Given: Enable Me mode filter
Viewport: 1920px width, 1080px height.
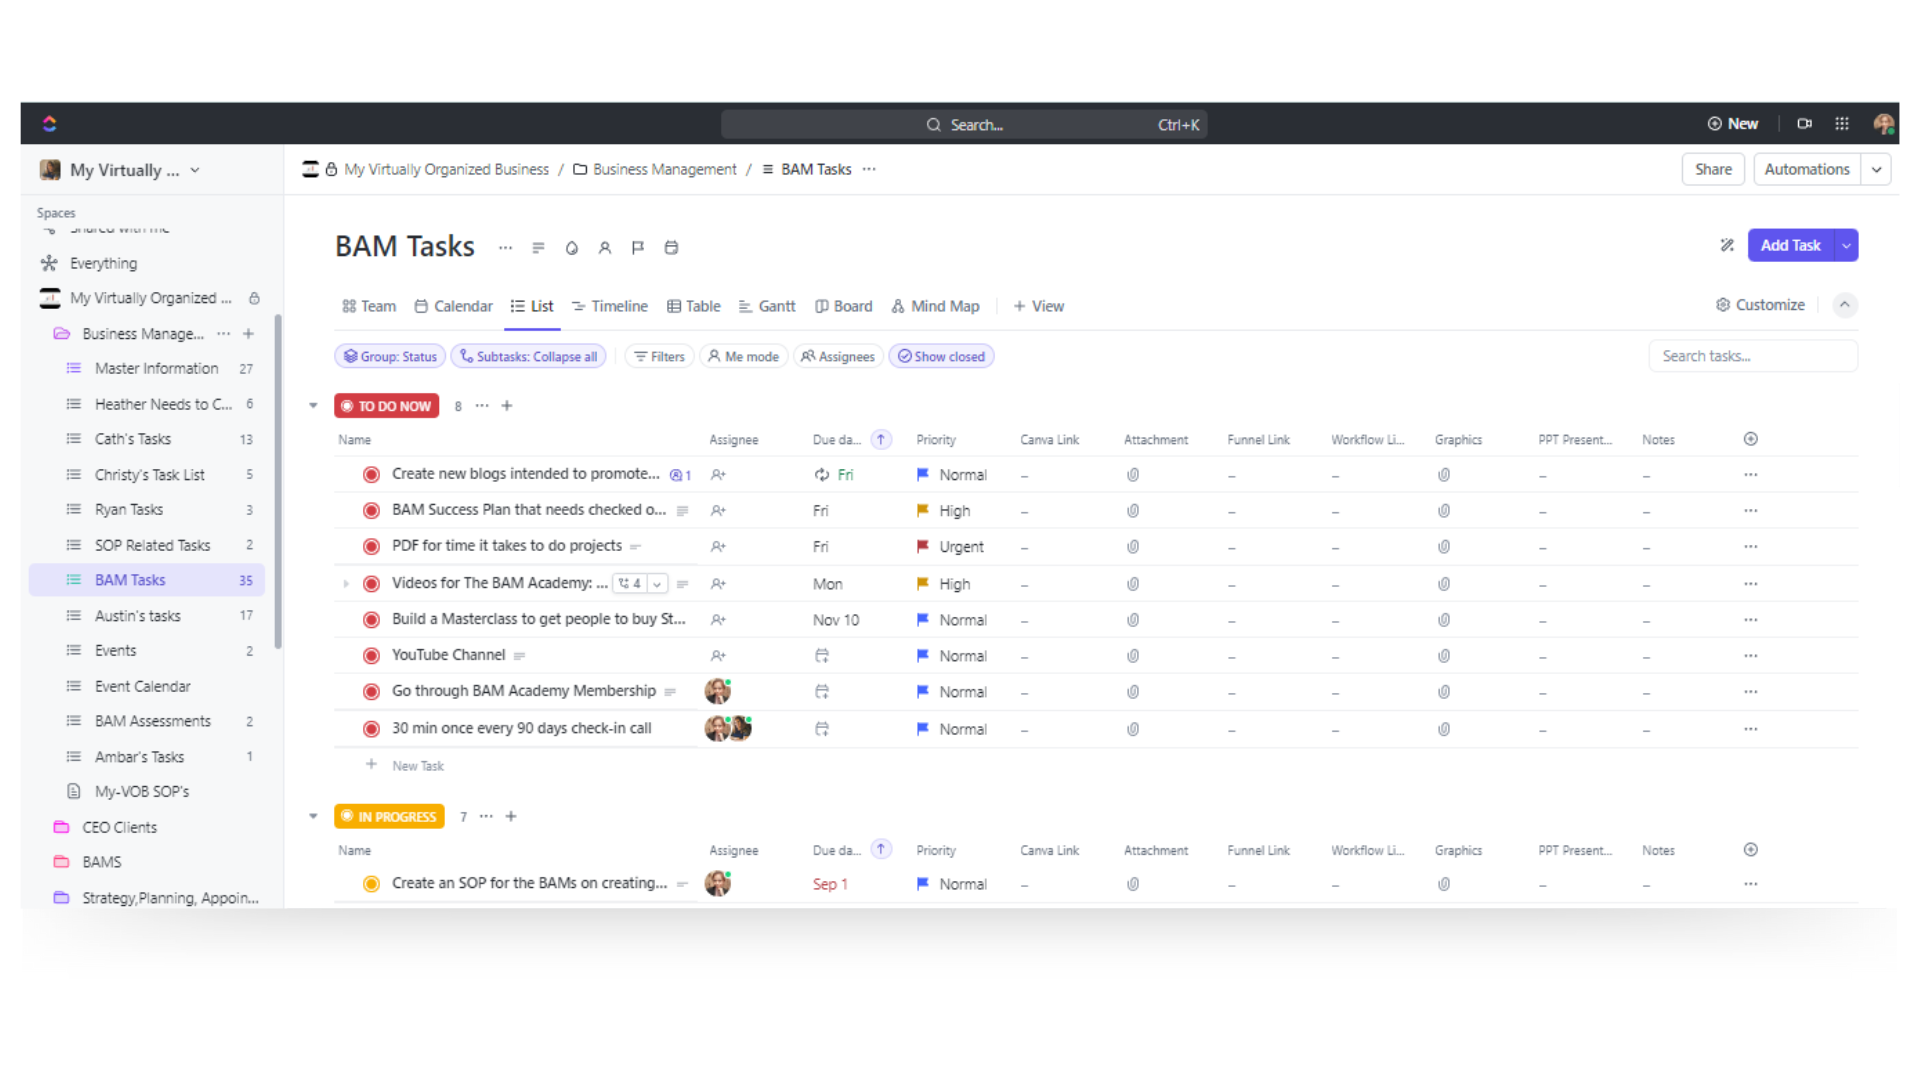Looking at the screenshot, I should [x=742, y=356].
